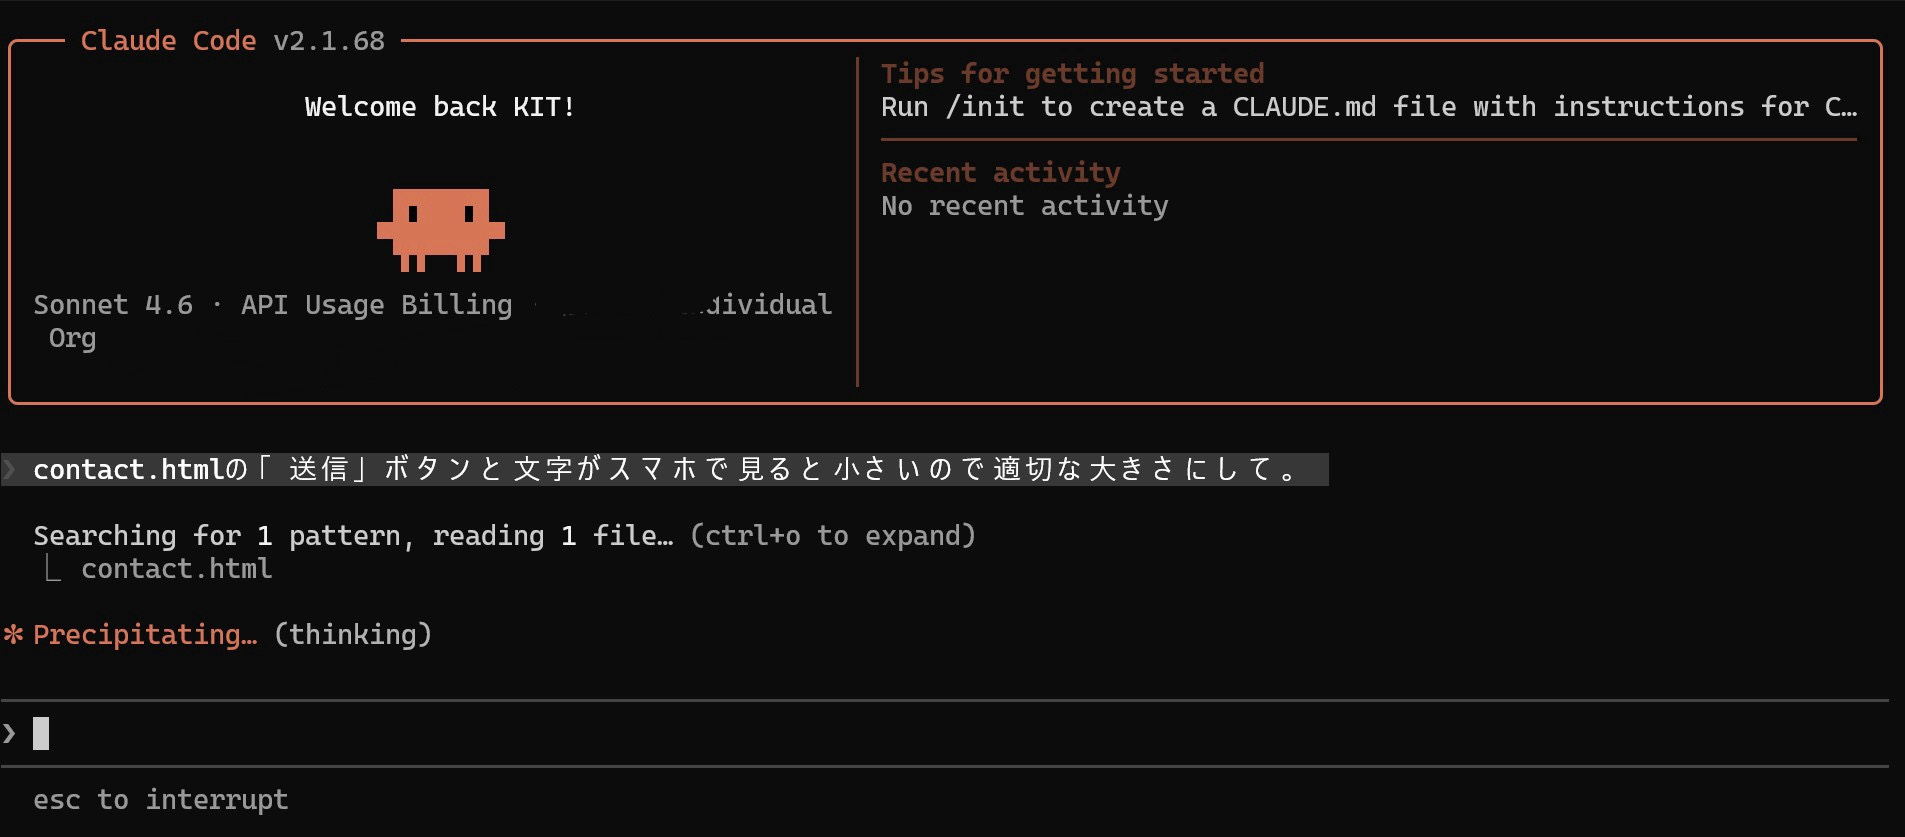The width and height of the screenshot is (1905, 837).
Task: Click the Welcome back KIT! greeting
Action: [x=440, y=107]
